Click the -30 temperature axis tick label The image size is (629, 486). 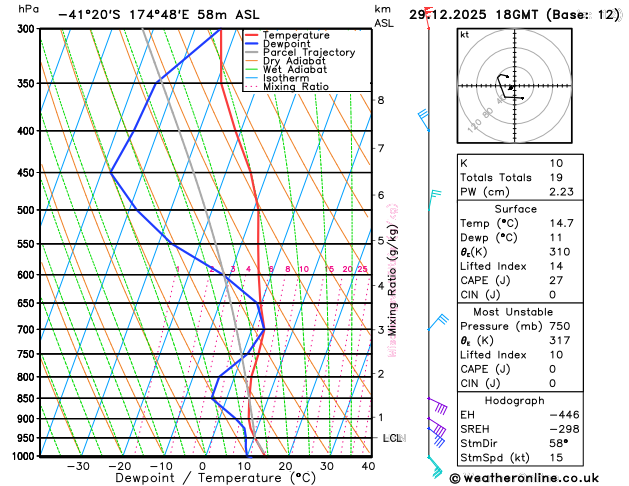pyautogui.click(x=78, y=466)
